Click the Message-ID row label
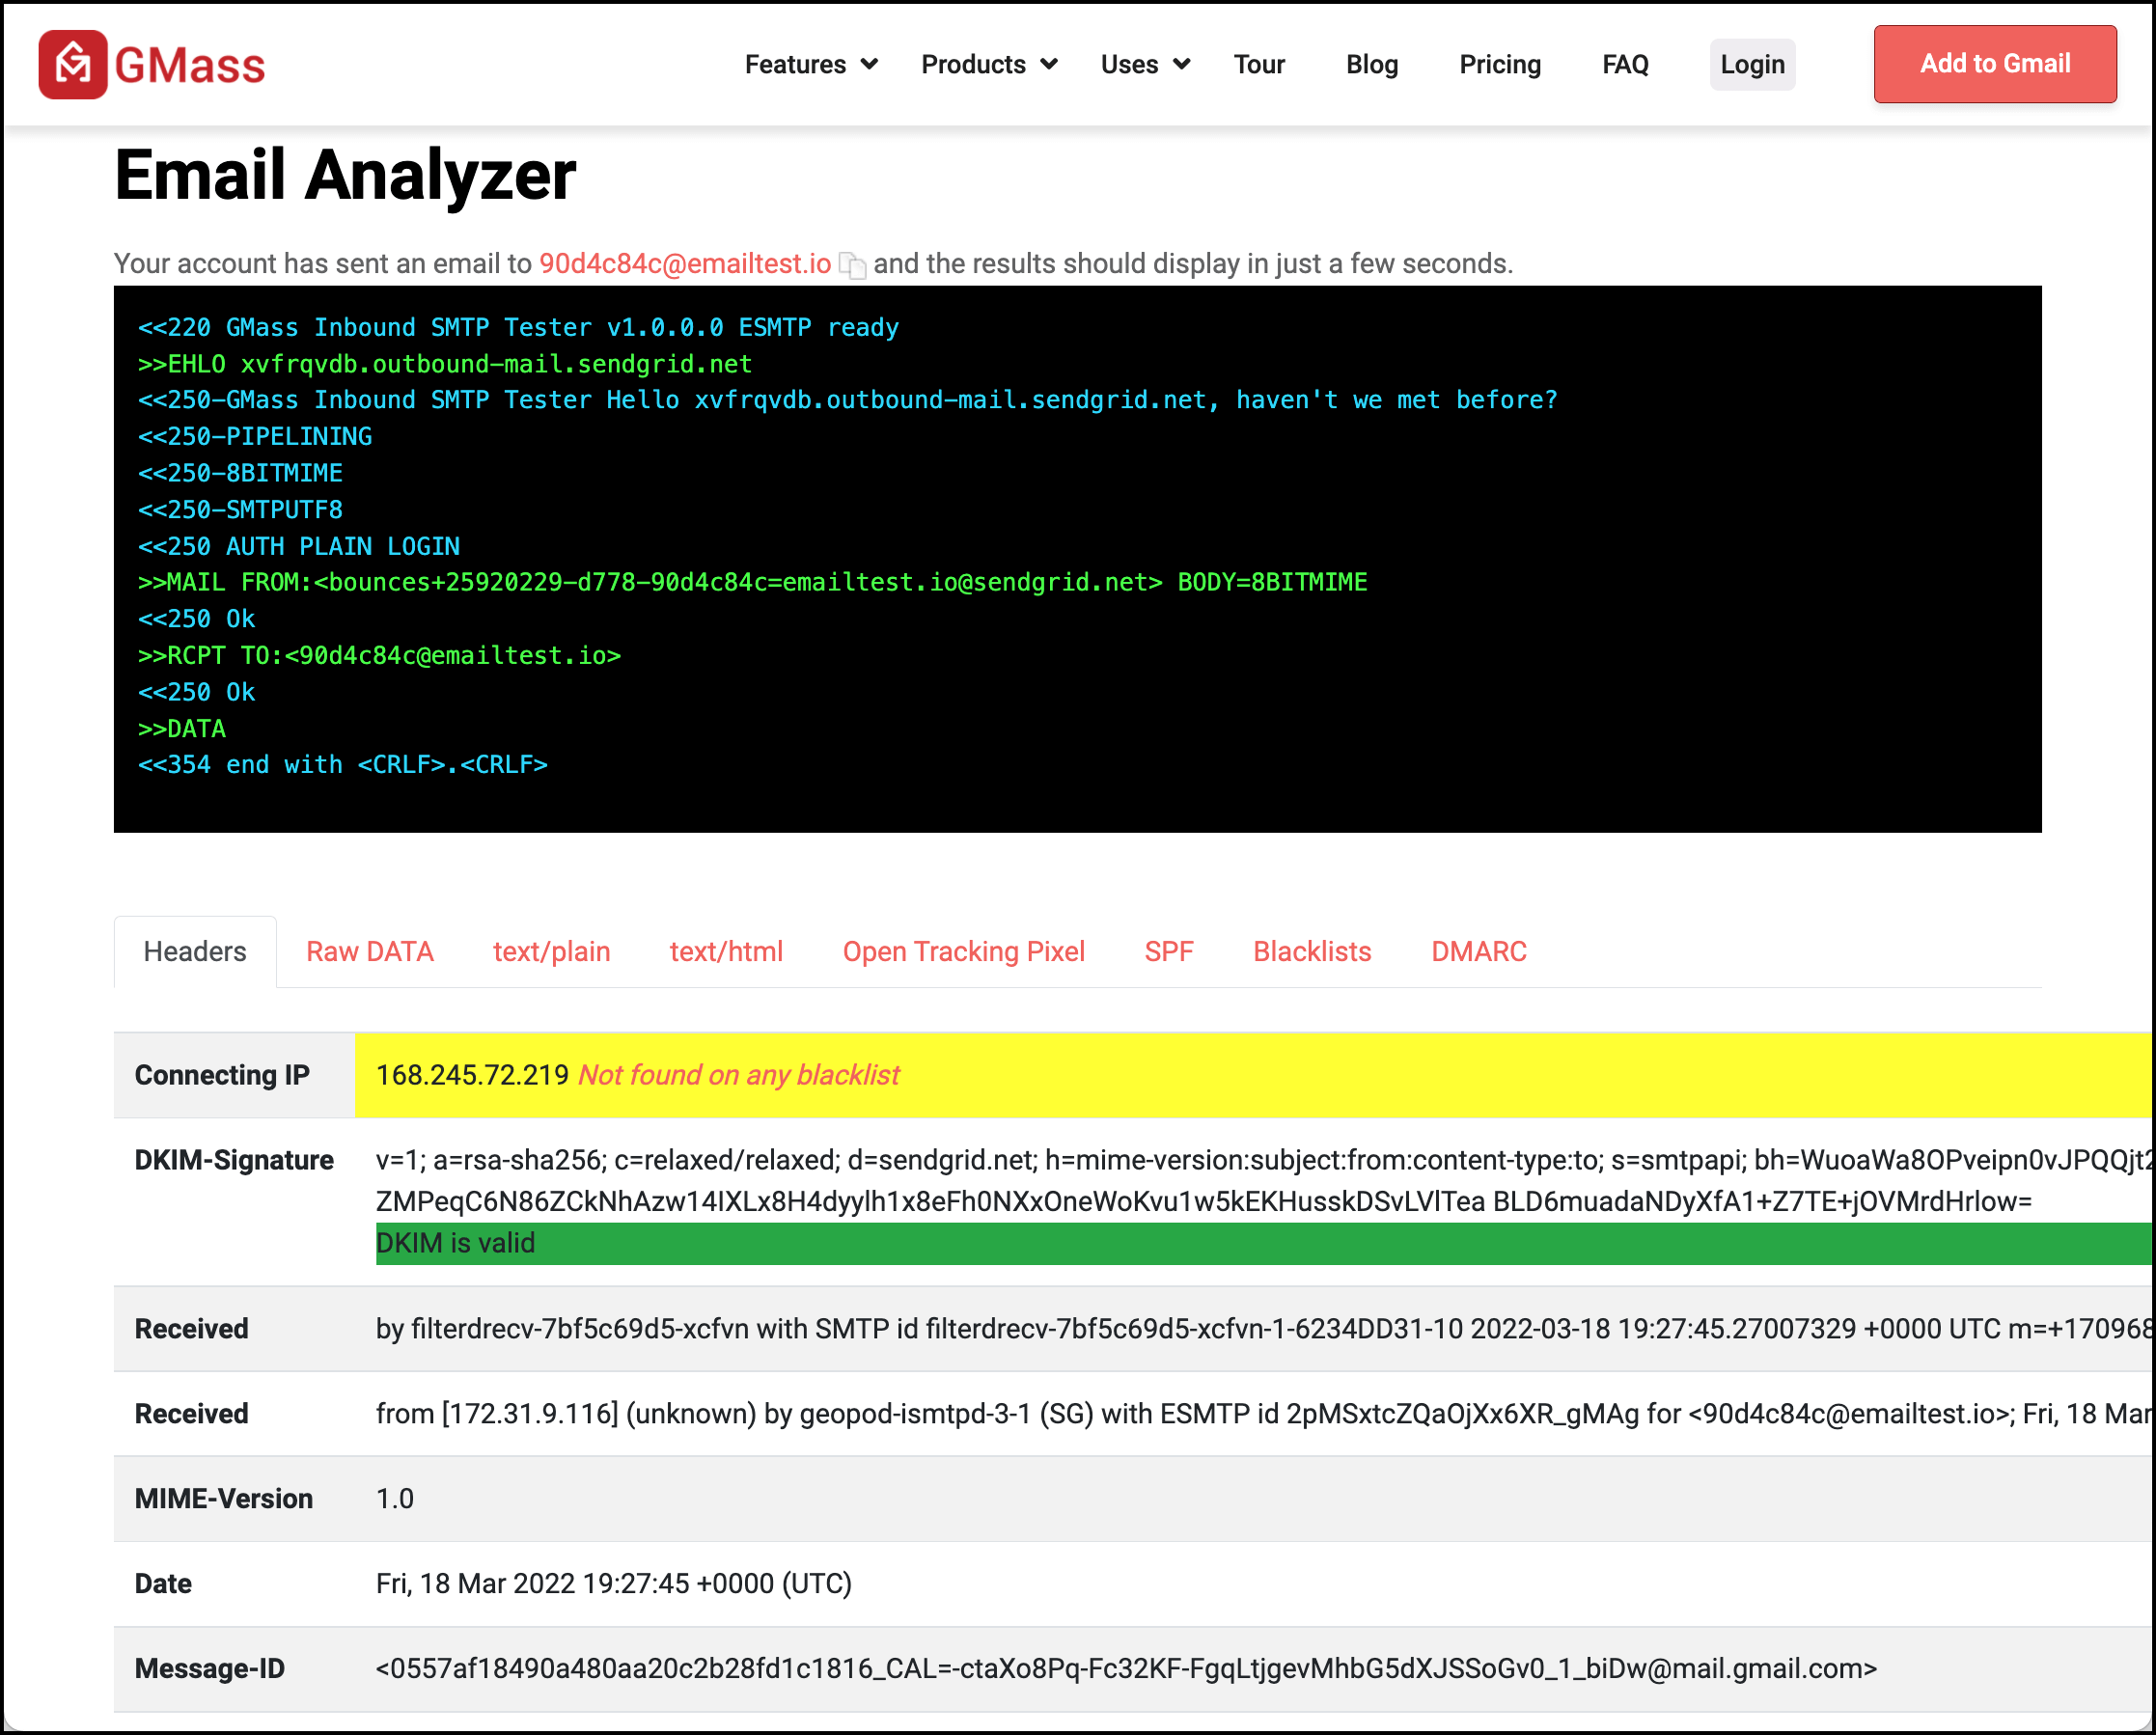Viewport: 2156px width, 1735px height. pos(210,1668)
